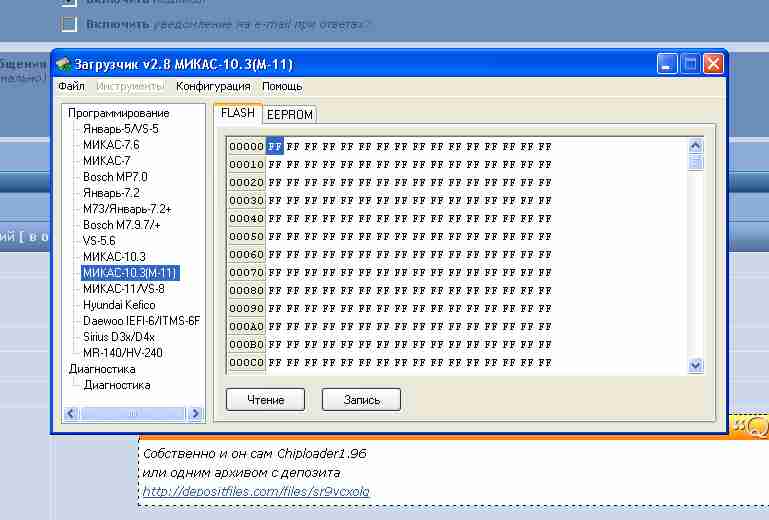
Task: Select the highlighted first byte FF
Action: pos(275,146)
